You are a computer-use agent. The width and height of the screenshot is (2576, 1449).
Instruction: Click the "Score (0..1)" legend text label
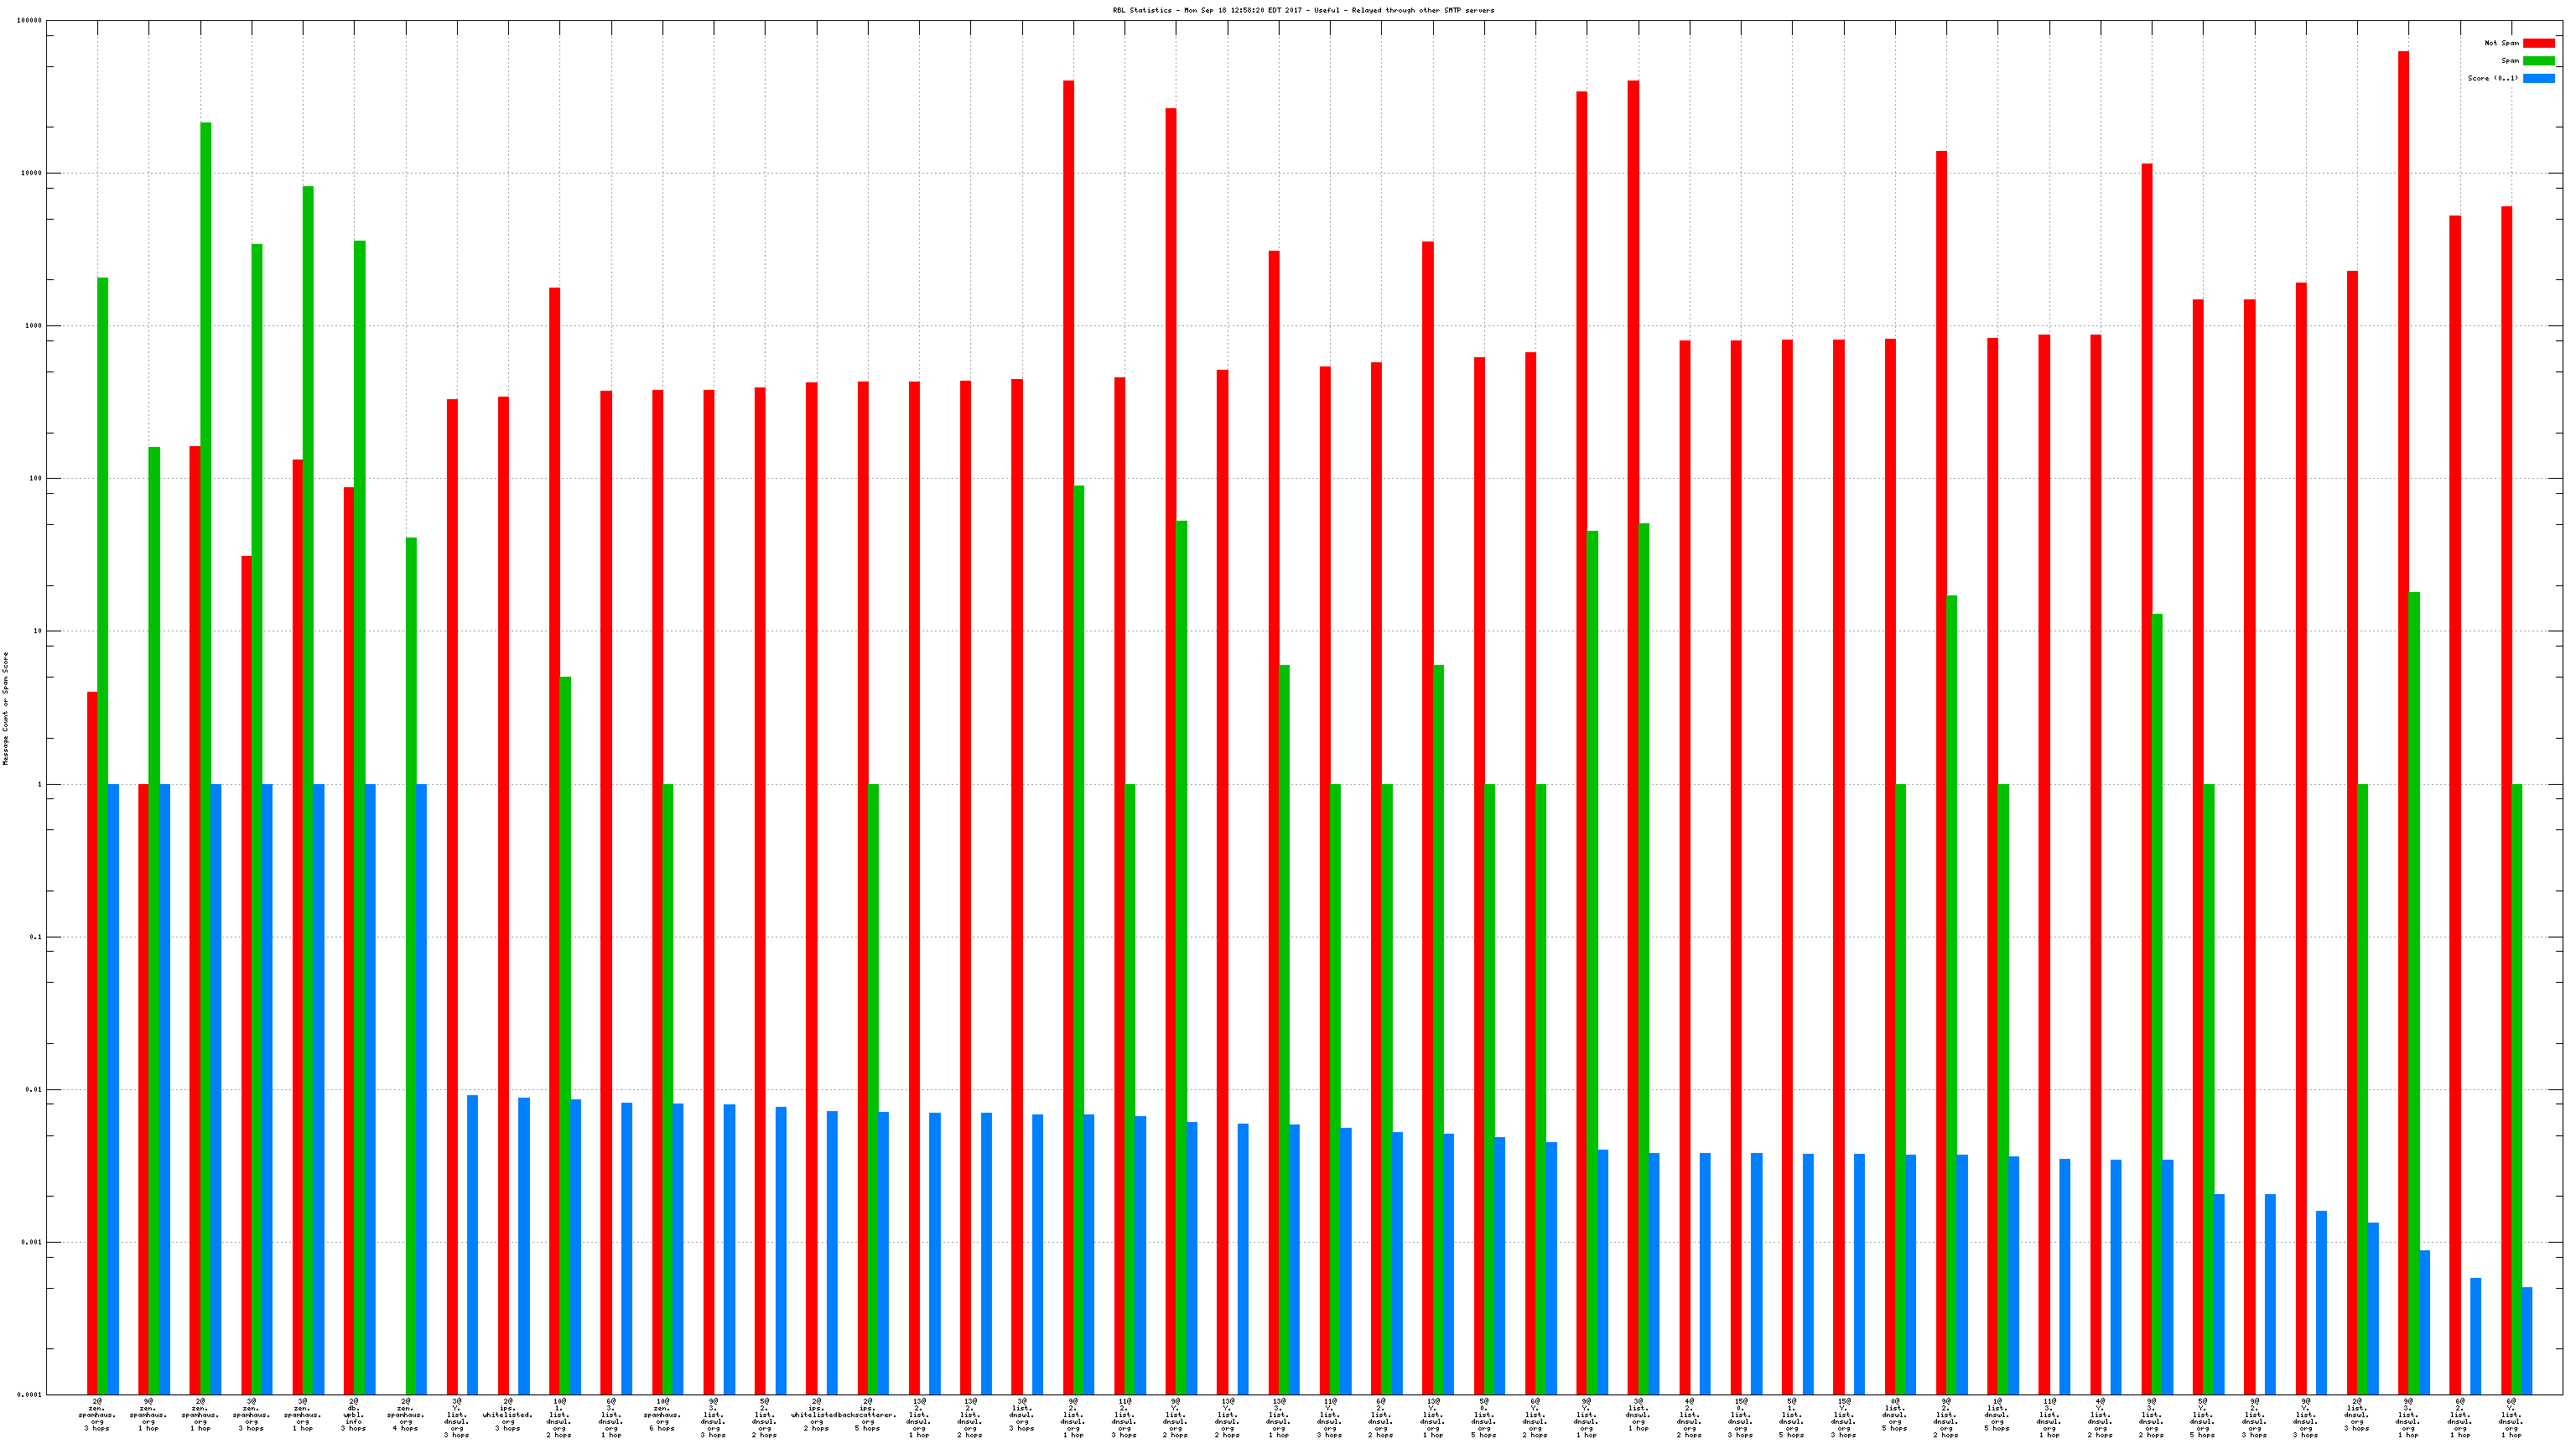[x=2492, y=78]
